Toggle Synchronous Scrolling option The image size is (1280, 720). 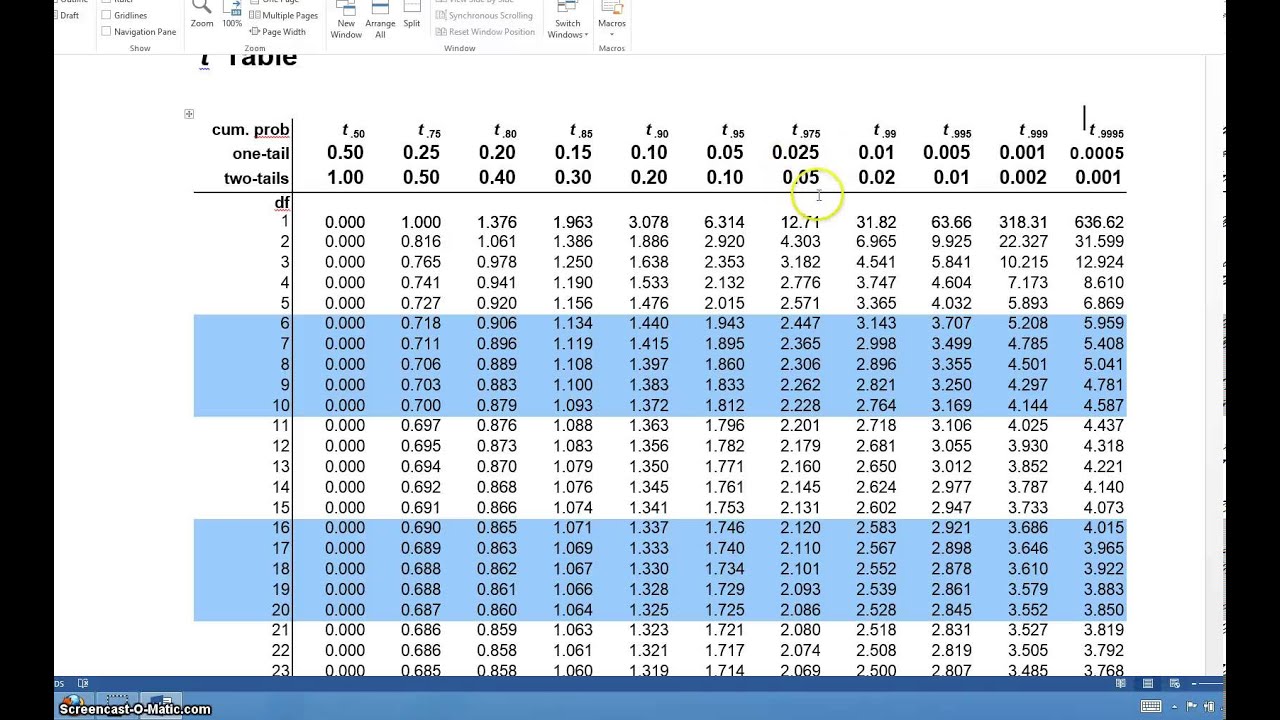(x=483, y=16)
